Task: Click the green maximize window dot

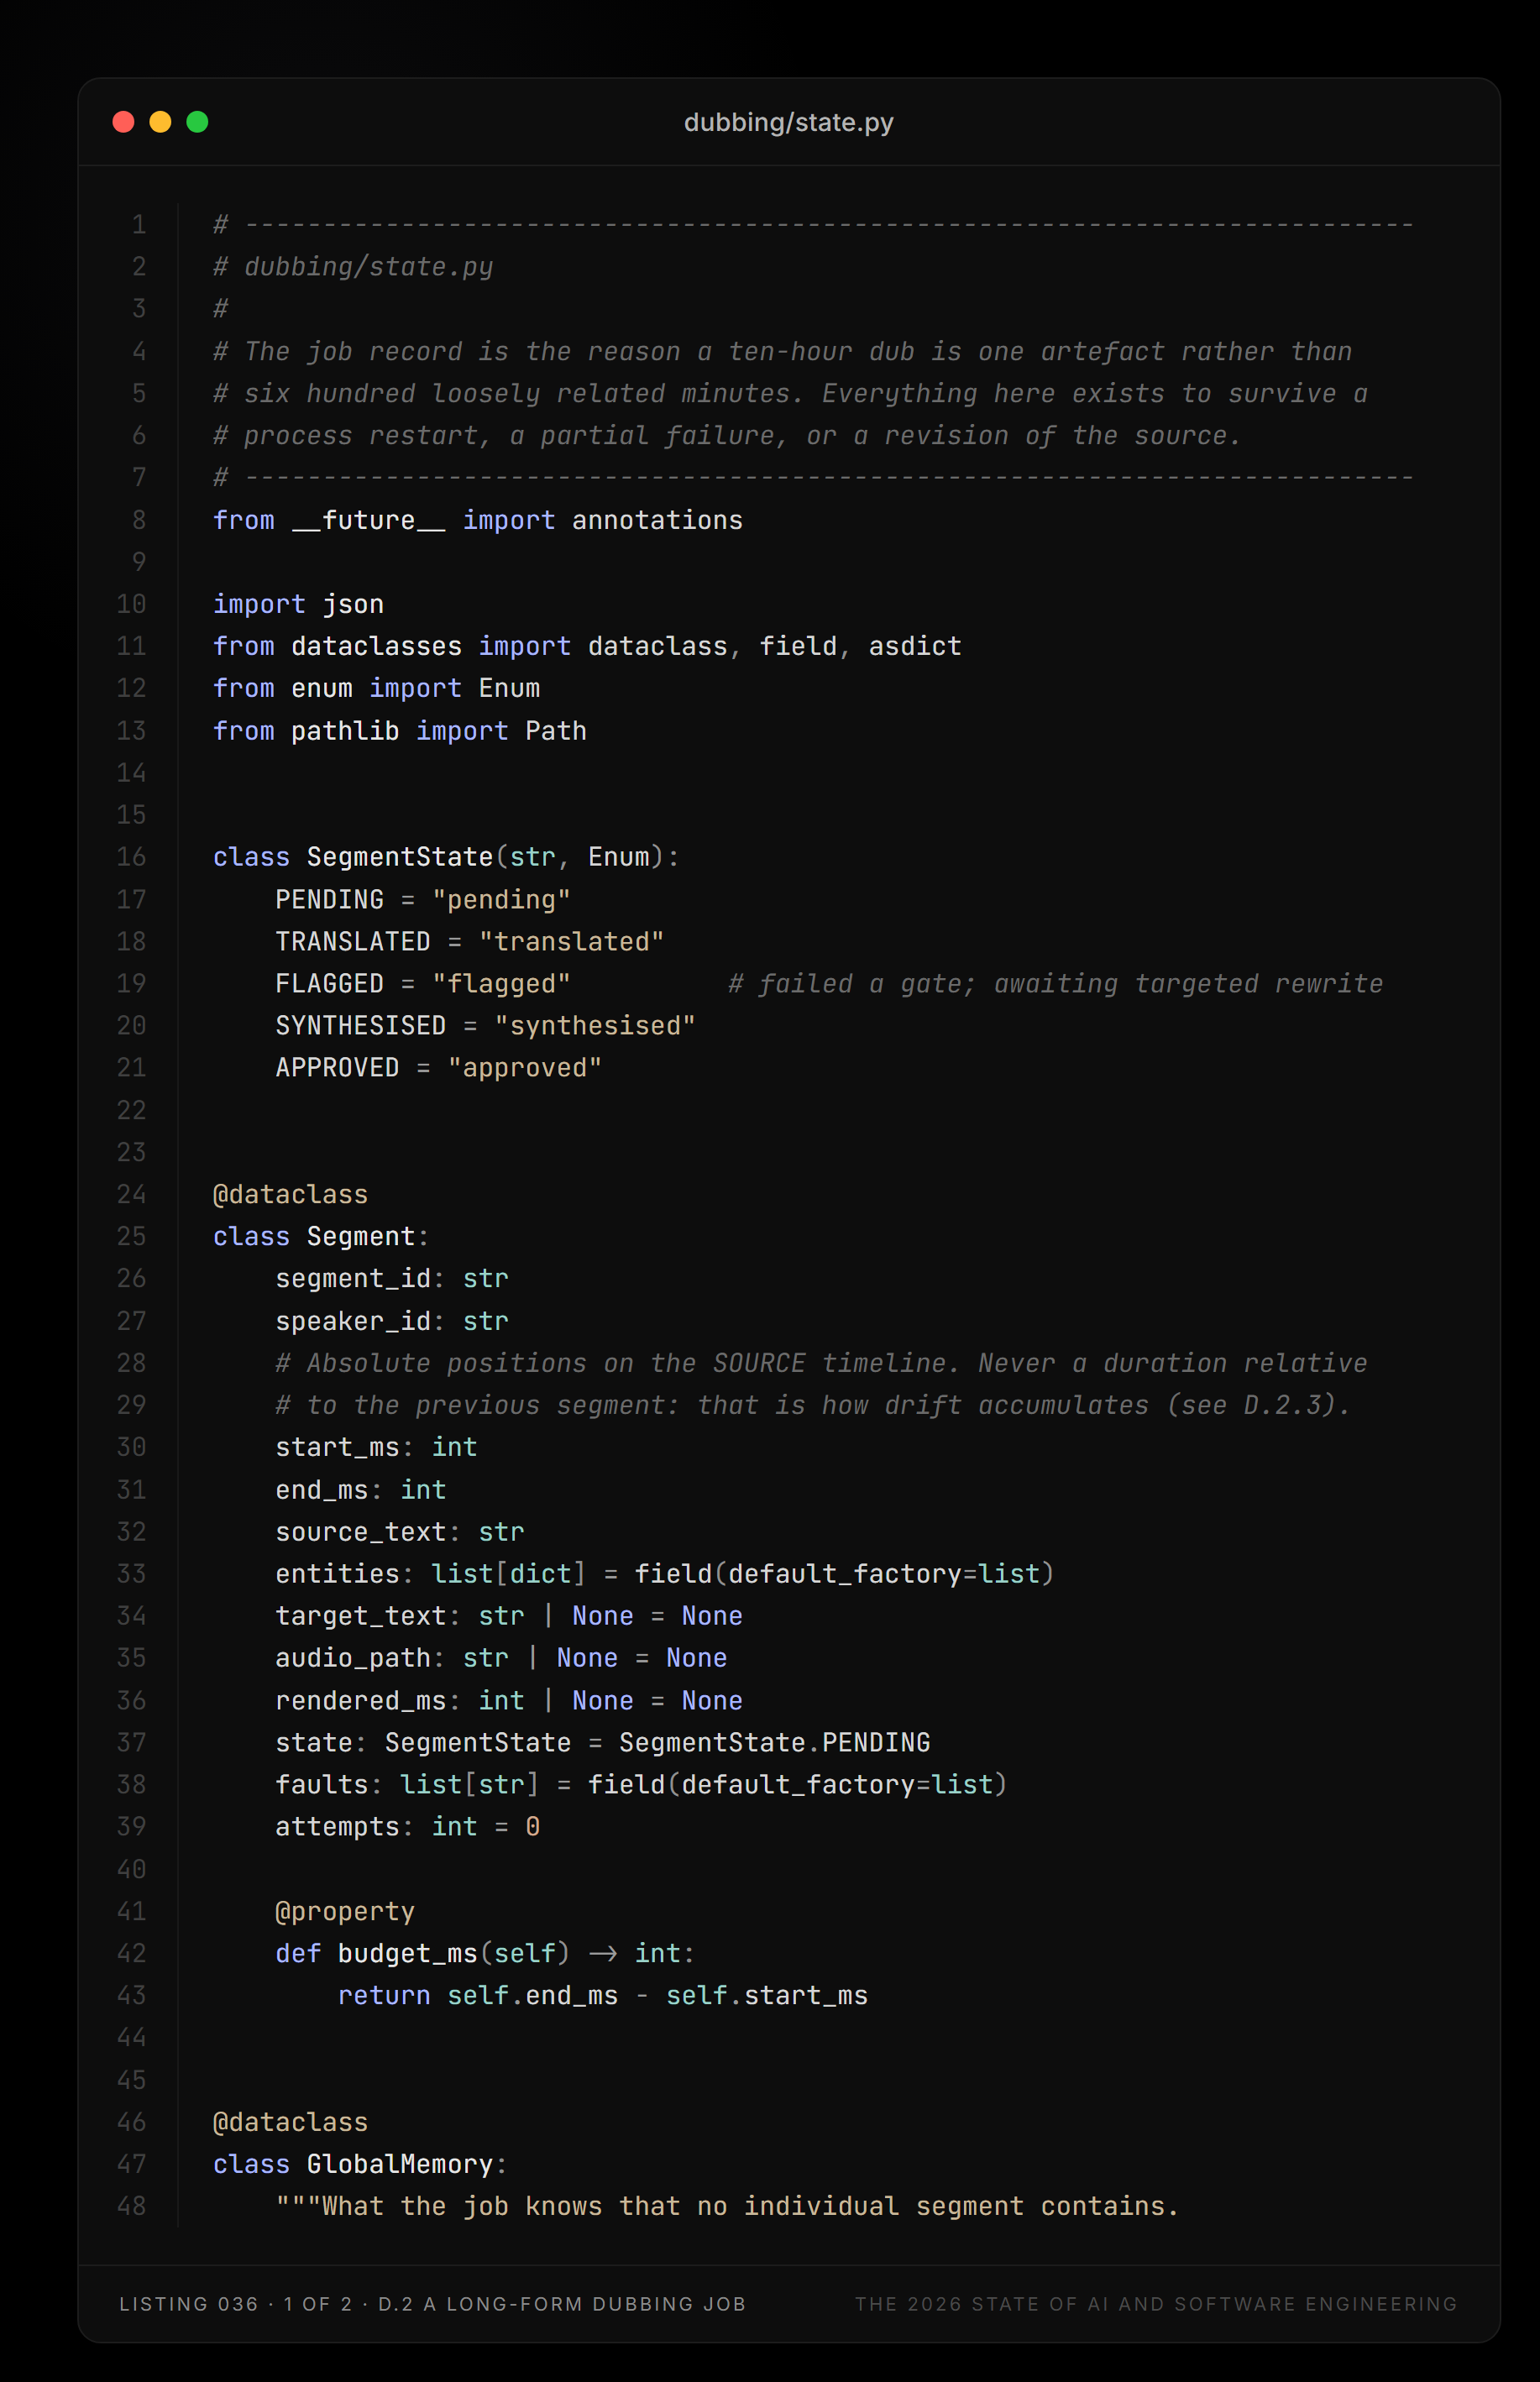Action: pyautogui.click(x=197, y=122)
